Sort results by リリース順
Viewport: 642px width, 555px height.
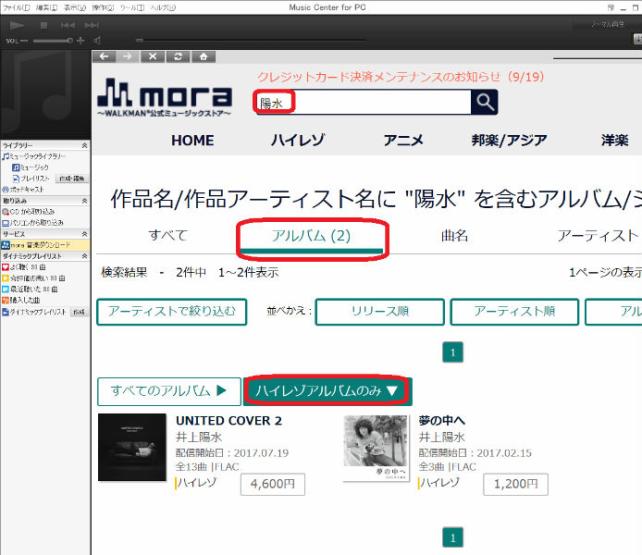(x=380, y=311)
